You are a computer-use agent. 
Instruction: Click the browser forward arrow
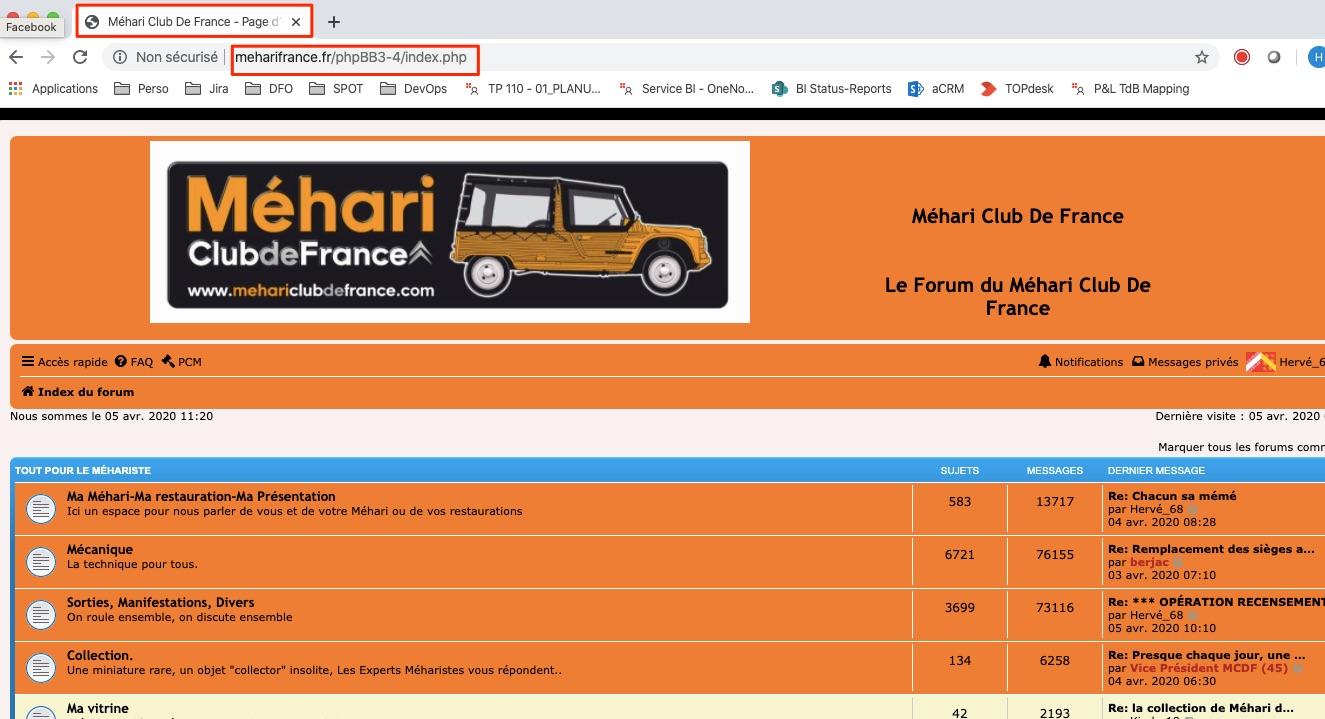(47, 58)
